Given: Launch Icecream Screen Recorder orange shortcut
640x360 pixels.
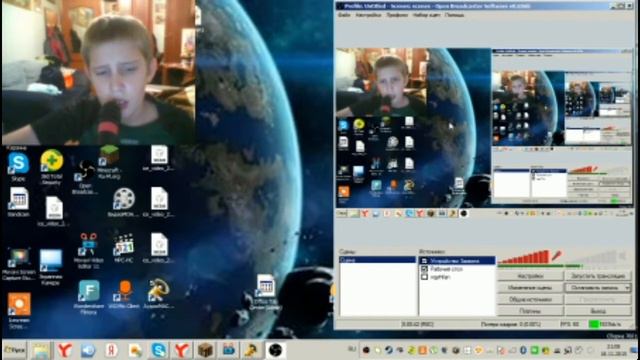Looking at the screenshot, I should point(19,310).
